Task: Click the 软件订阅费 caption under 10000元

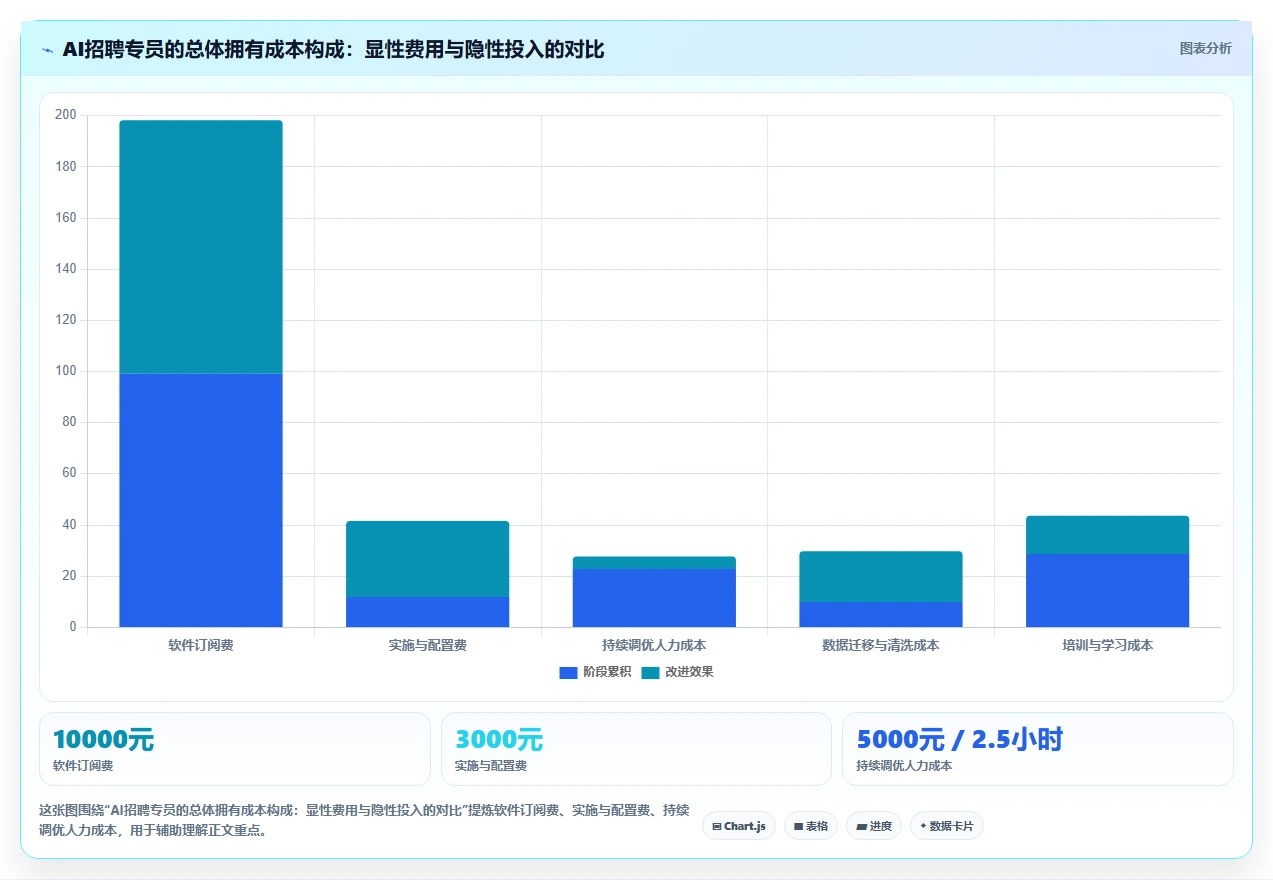Action: click(83, 766)
